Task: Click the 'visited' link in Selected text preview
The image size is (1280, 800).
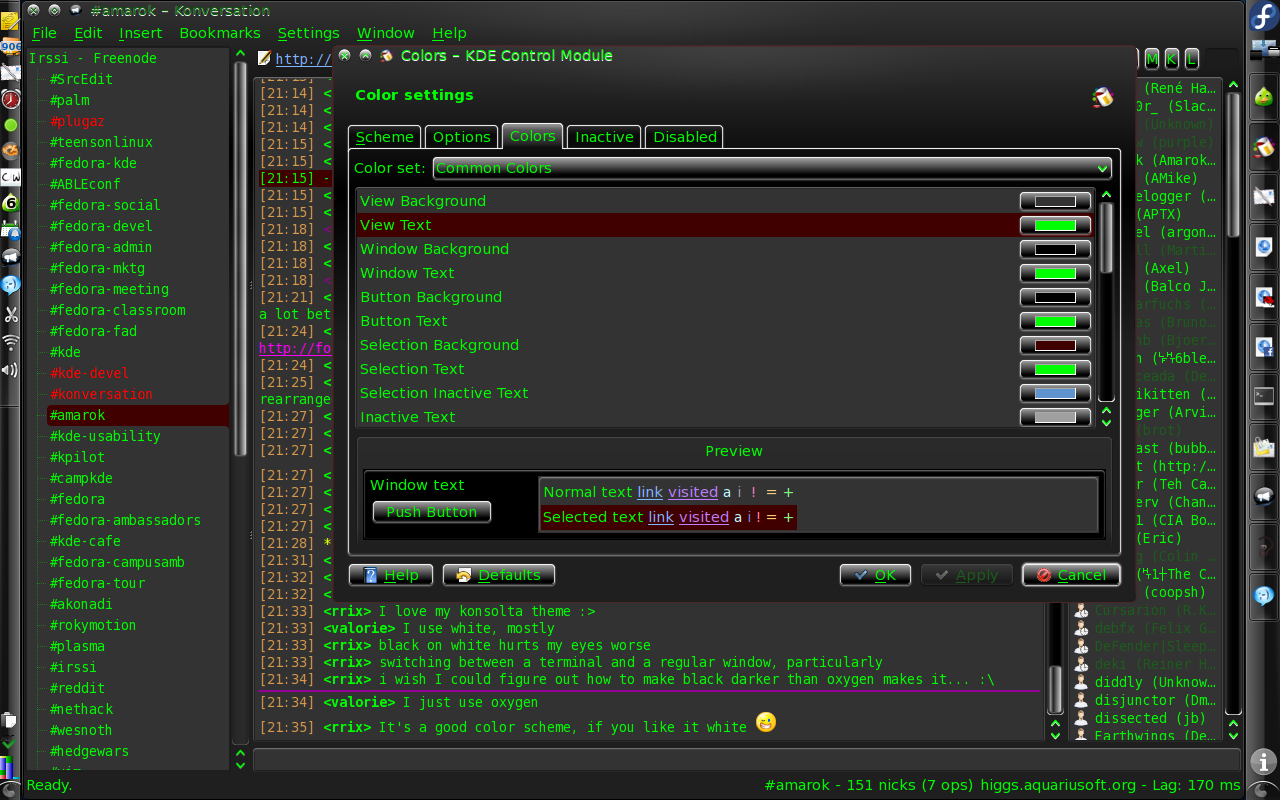Action: tap(704, 517)
